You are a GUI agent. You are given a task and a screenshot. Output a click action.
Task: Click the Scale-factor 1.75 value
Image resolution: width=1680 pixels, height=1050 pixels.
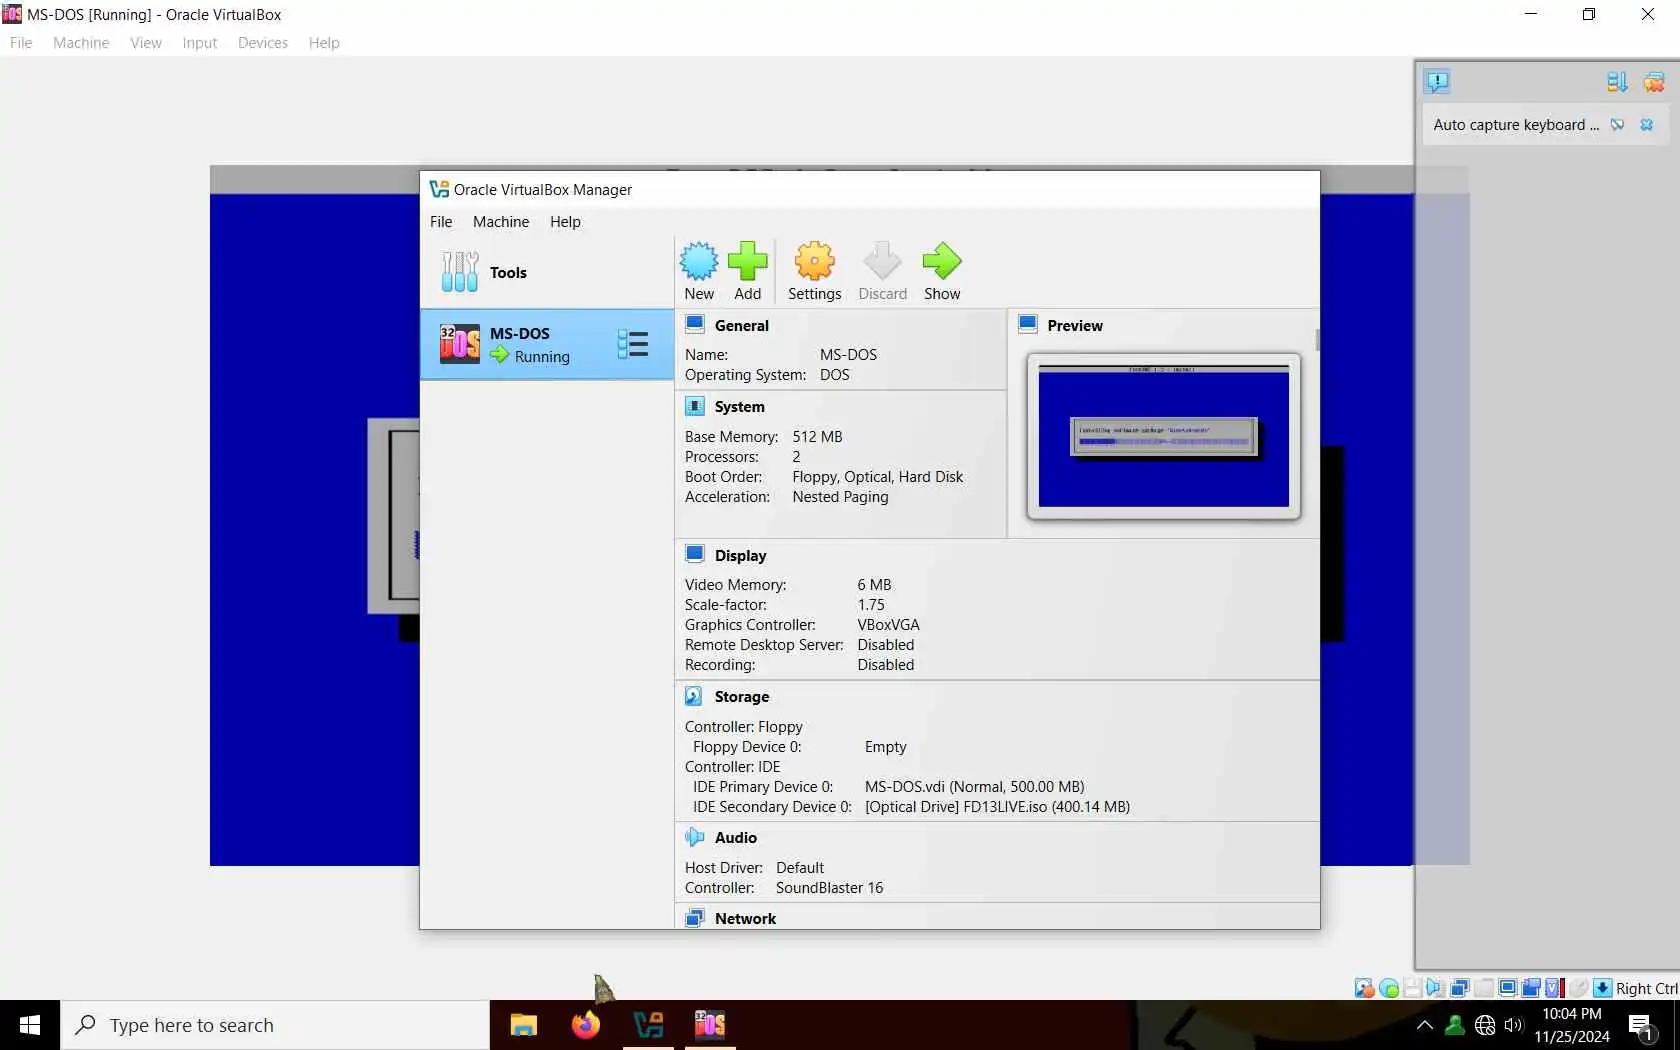870,605
